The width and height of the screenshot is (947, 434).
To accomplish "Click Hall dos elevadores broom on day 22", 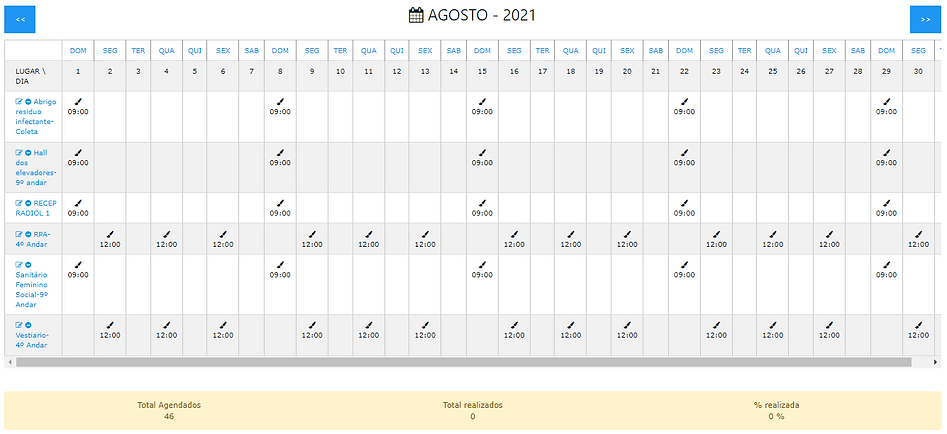I will click(x=684, y=152).
